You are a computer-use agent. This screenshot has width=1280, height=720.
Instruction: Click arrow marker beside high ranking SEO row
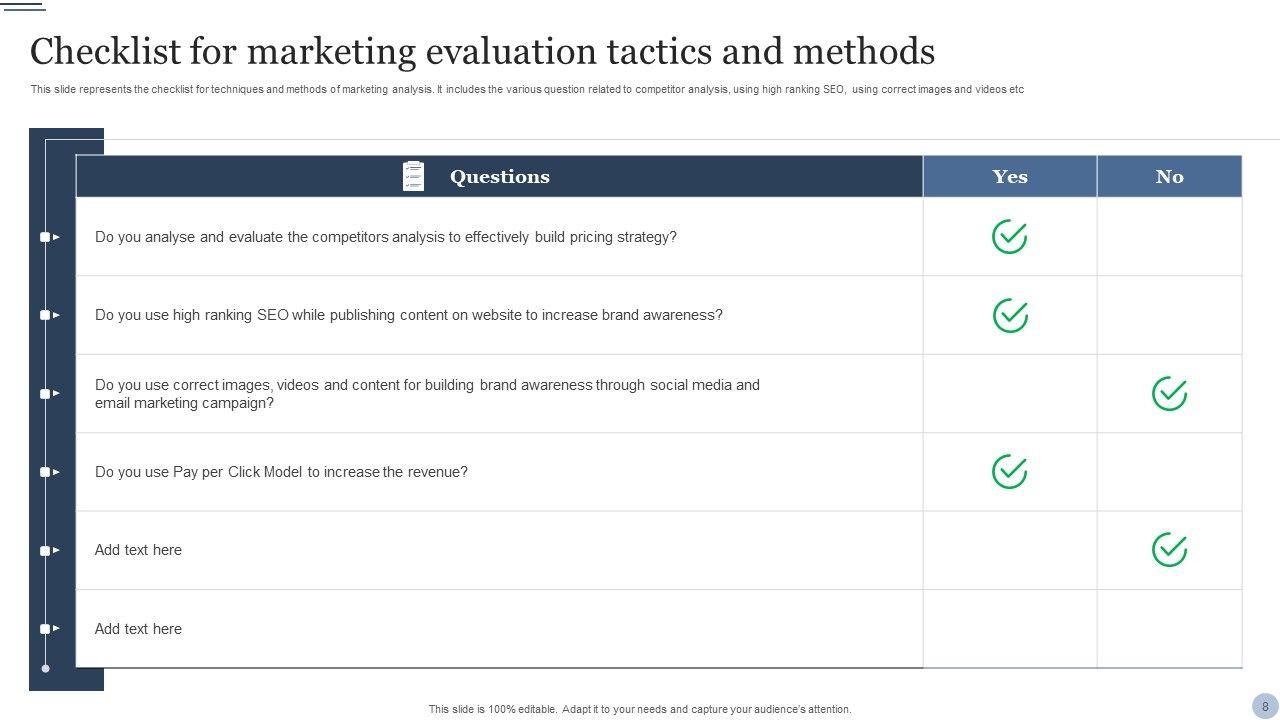(49, 315)
